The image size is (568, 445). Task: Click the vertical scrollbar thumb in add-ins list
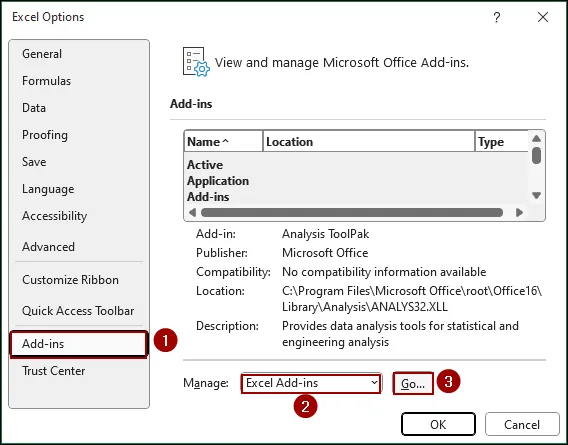(x=536, y=155)
